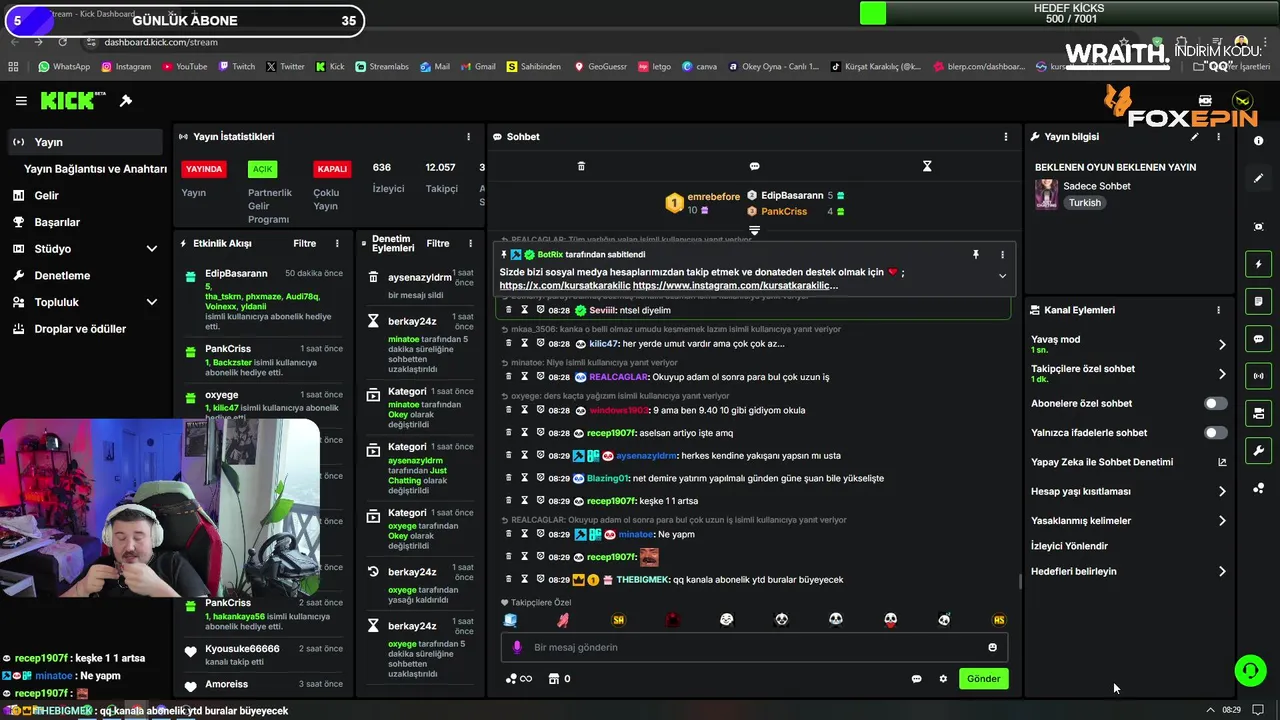Click the hourglass icon under the Sohbet header
1280x720 pixels.
(927, 166)
